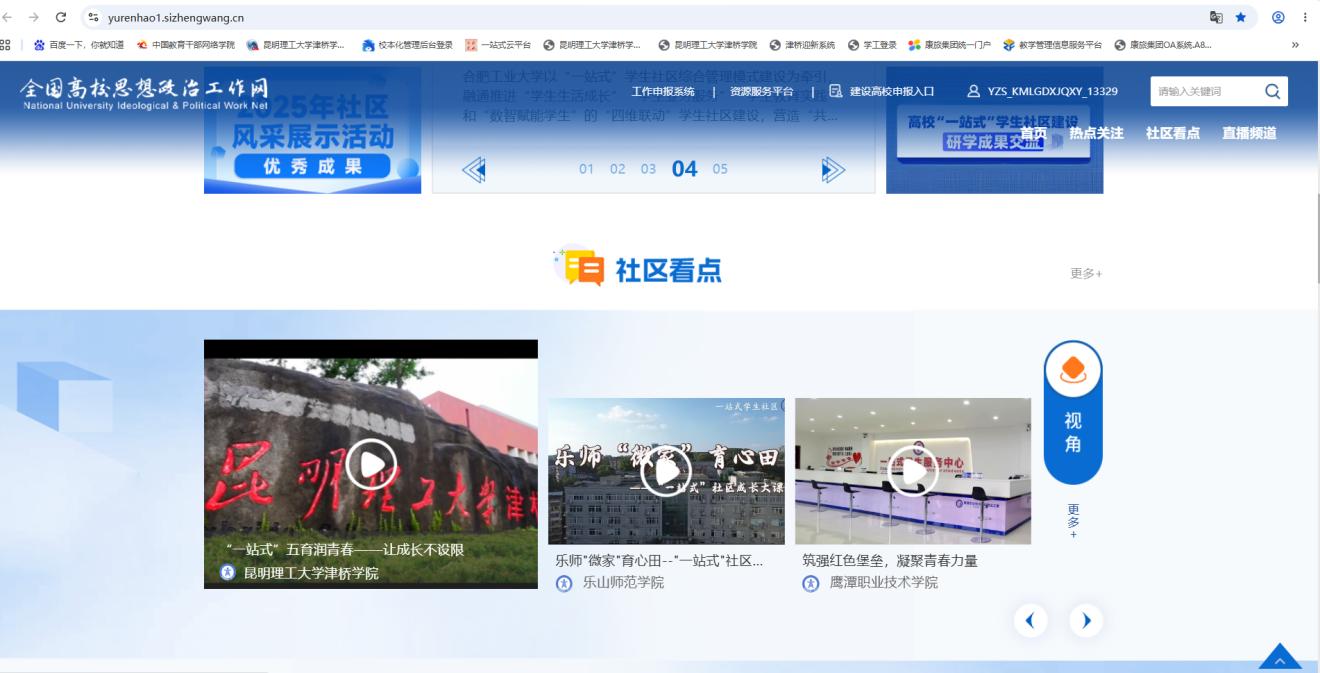Click 乐山师范学院 school name
Image resolution: width=1320 pixels, height=673 pixels.
point(623,583)
